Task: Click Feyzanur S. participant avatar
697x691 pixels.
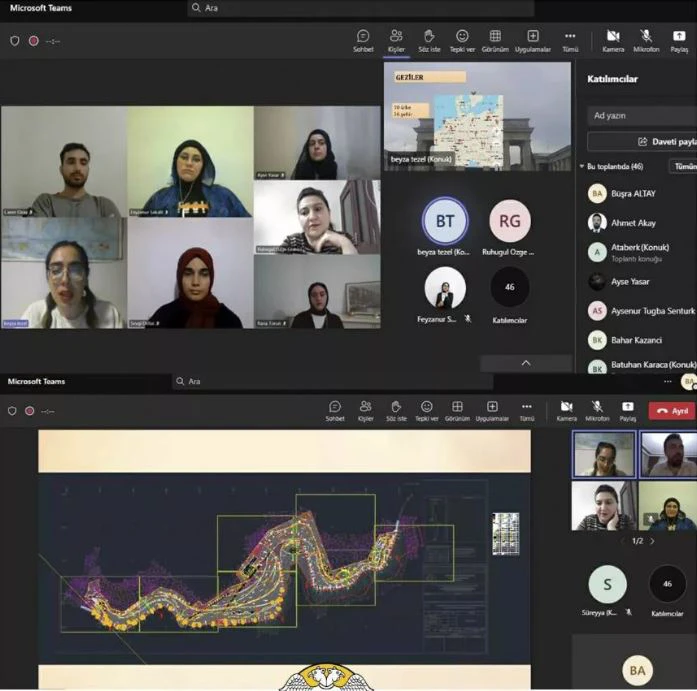Action: (x=445, y=288)
